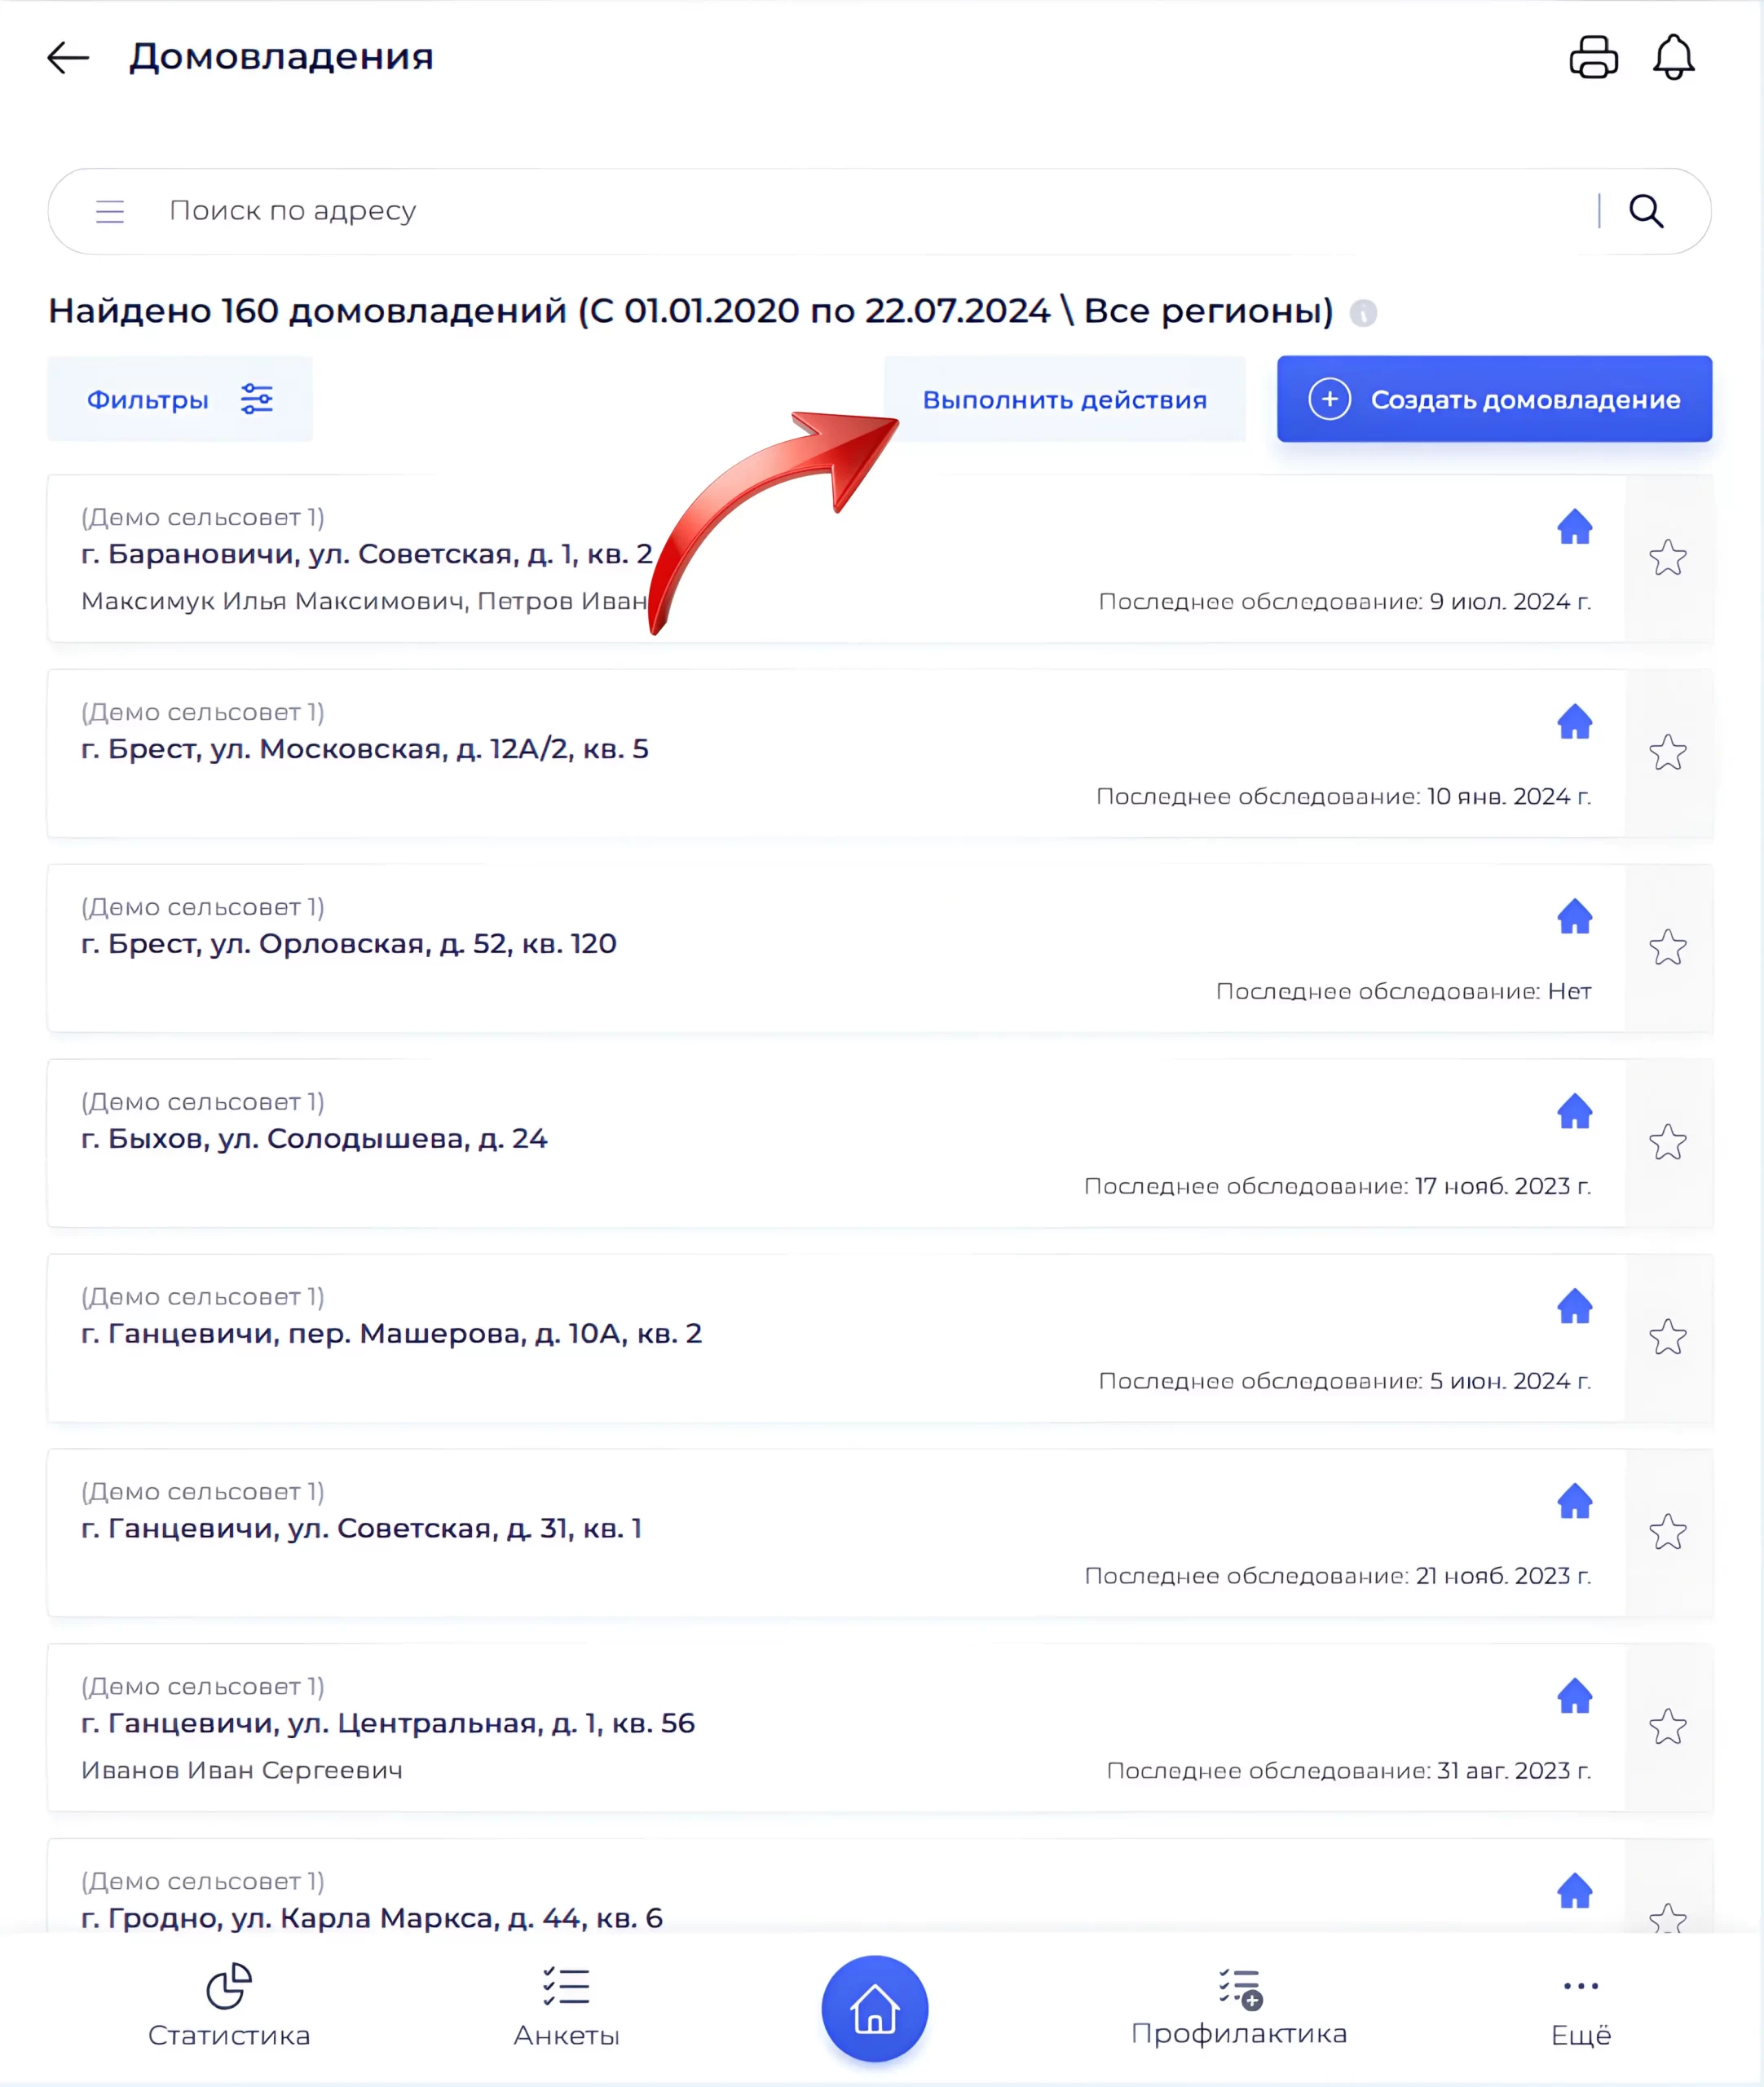Click date 31 авг. 2023 г.

point(1514,1772)
